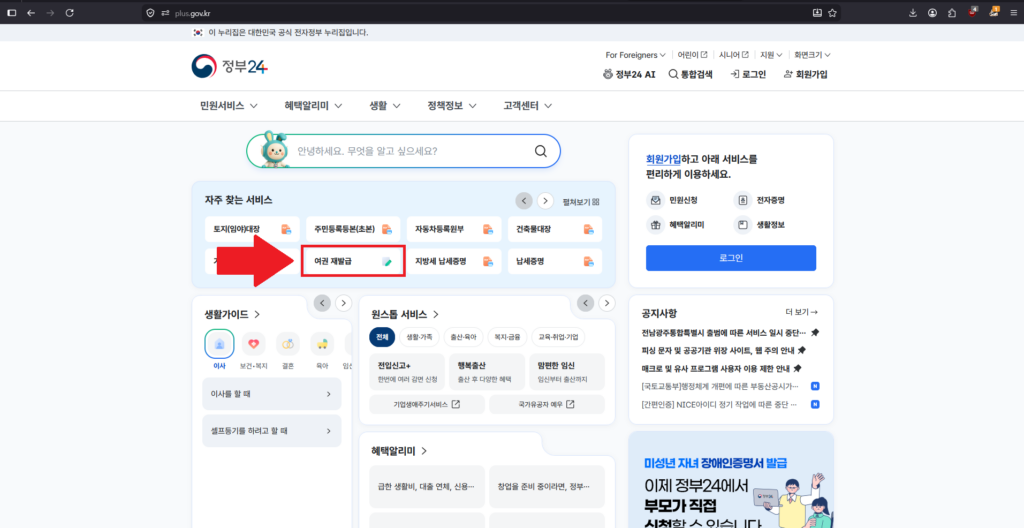Select 이사 life guide icon
Image resolution: width=1024 pixels, height=528 pixels.
(x=219, y=344)
